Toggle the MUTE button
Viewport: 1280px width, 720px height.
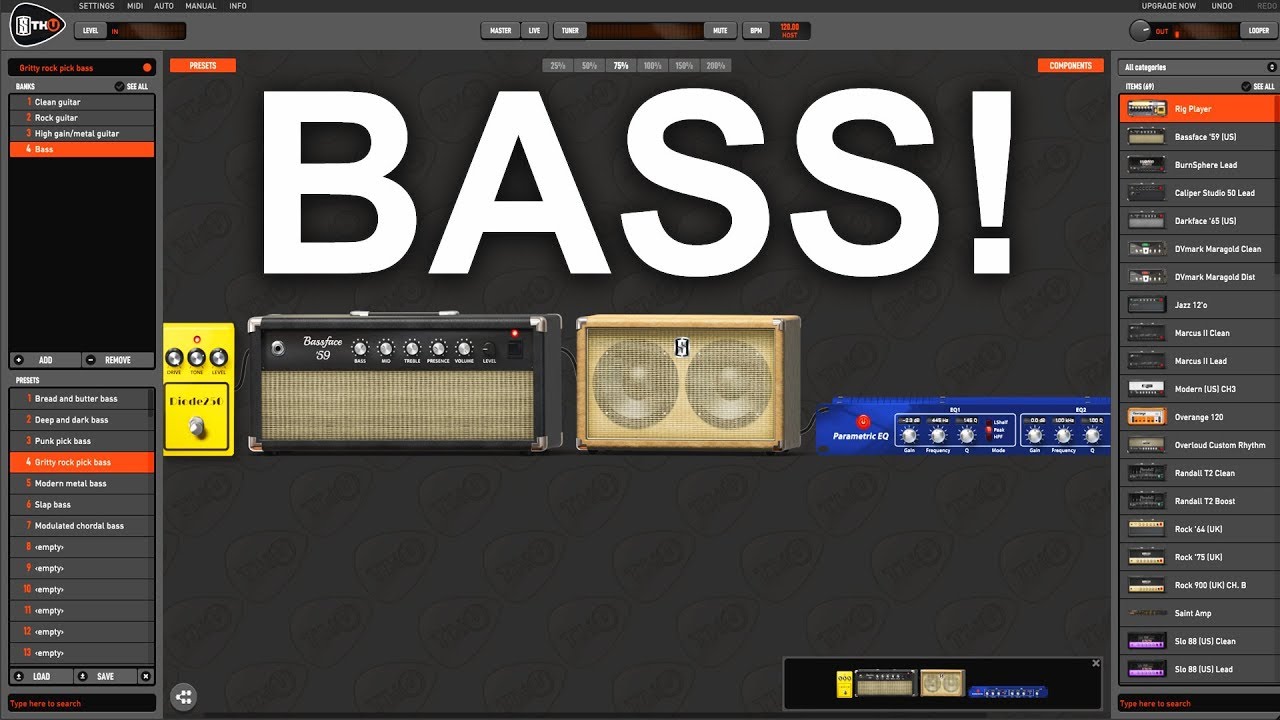[720, 31]
